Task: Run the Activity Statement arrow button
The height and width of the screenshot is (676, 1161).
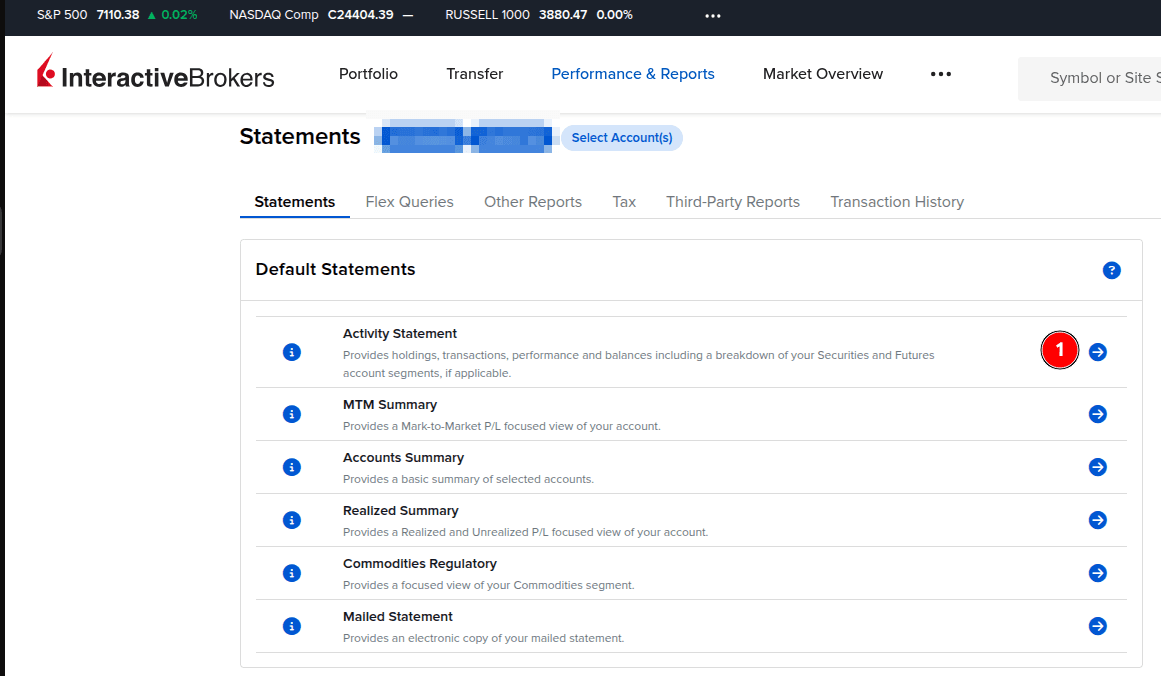Action: (x=1098, y=352)
